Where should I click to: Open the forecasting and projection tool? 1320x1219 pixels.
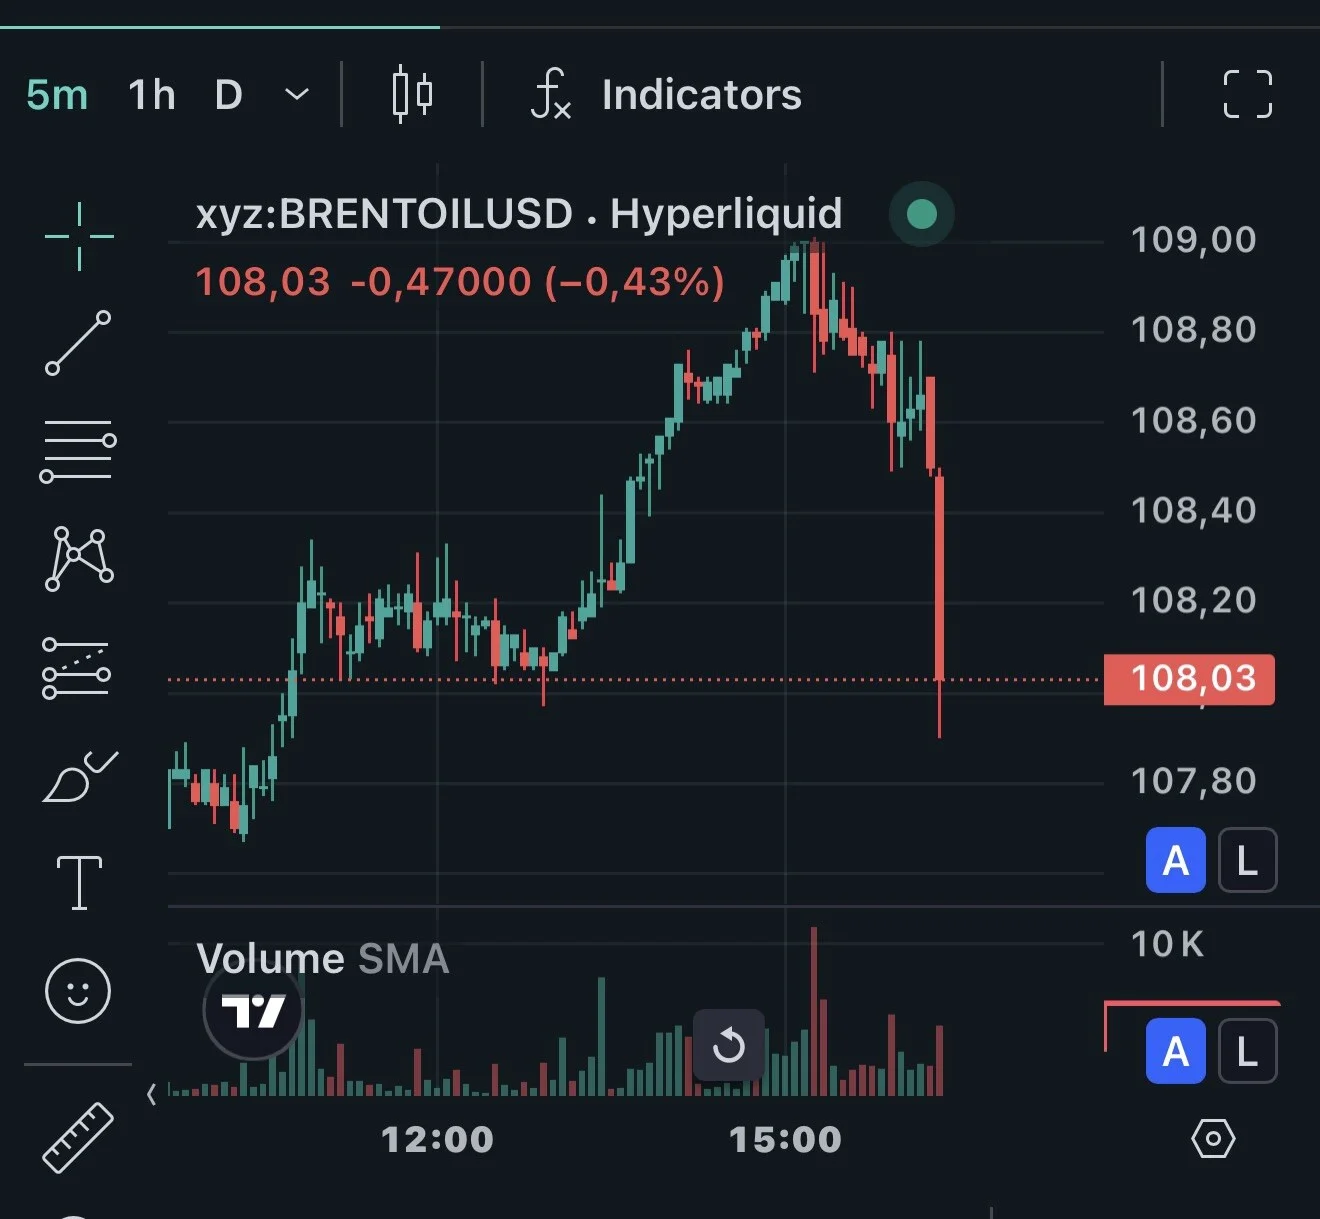76,667
